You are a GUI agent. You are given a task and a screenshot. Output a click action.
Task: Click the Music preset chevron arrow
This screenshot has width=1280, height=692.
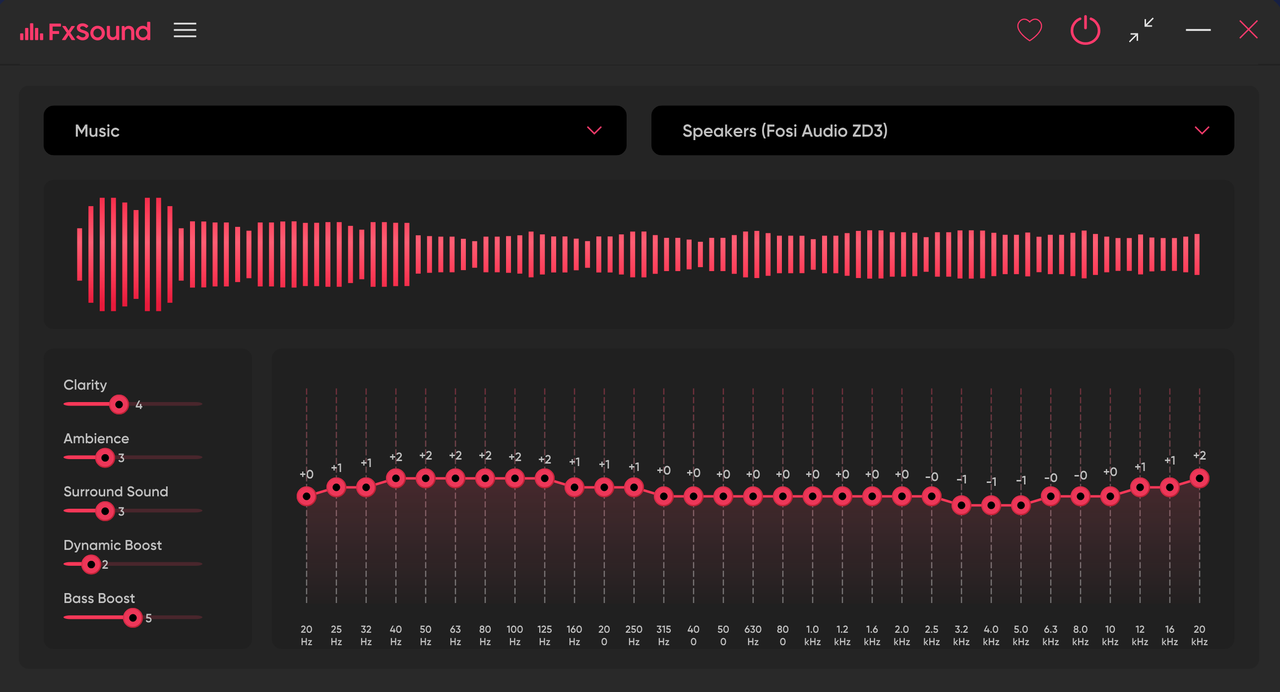[x=594, y=131]
